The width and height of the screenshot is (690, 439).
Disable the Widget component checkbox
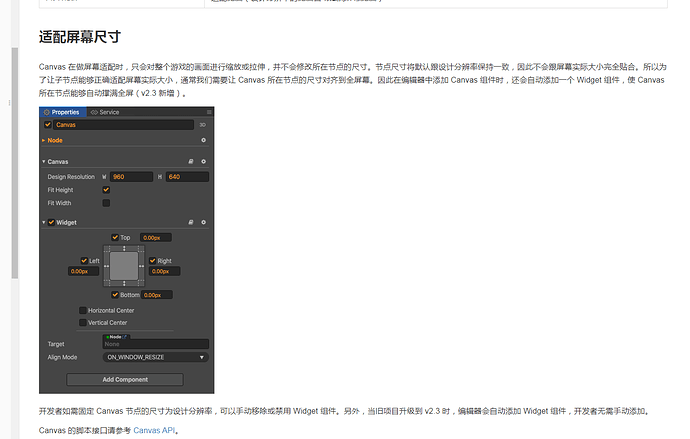(x=51, y=222)
